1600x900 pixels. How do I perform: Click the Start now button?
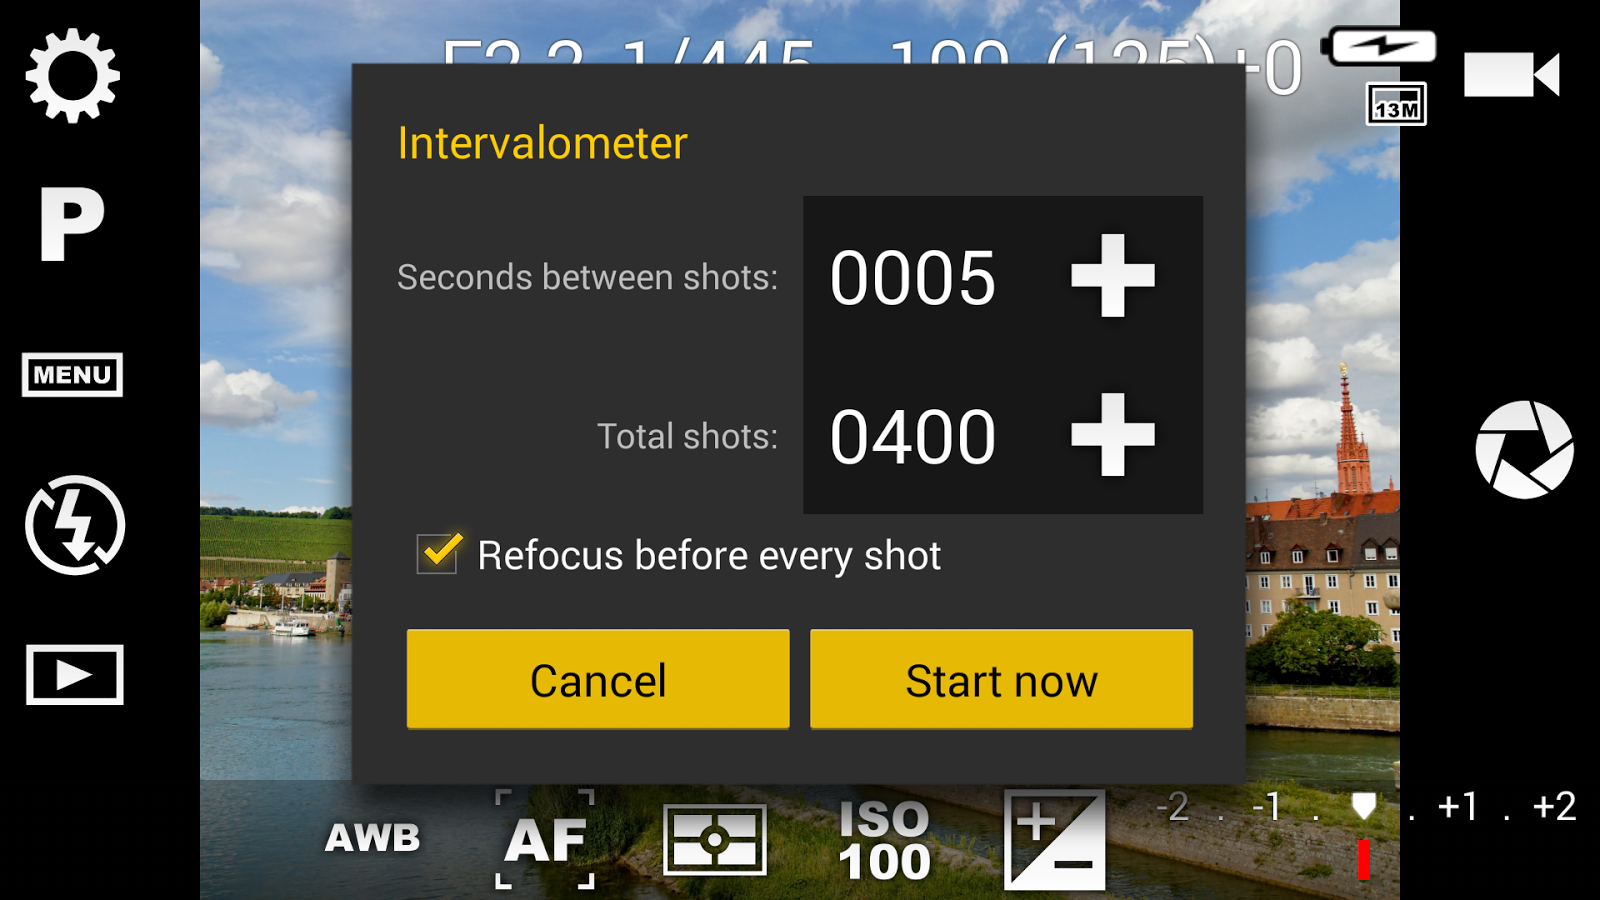[1001, 679]
